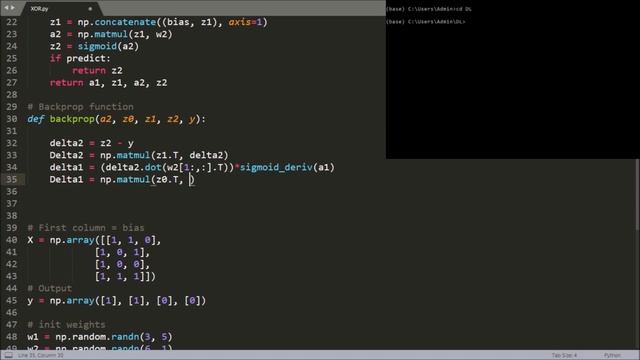Click 'if predict:' on line 25

click(x=80, y=58)
